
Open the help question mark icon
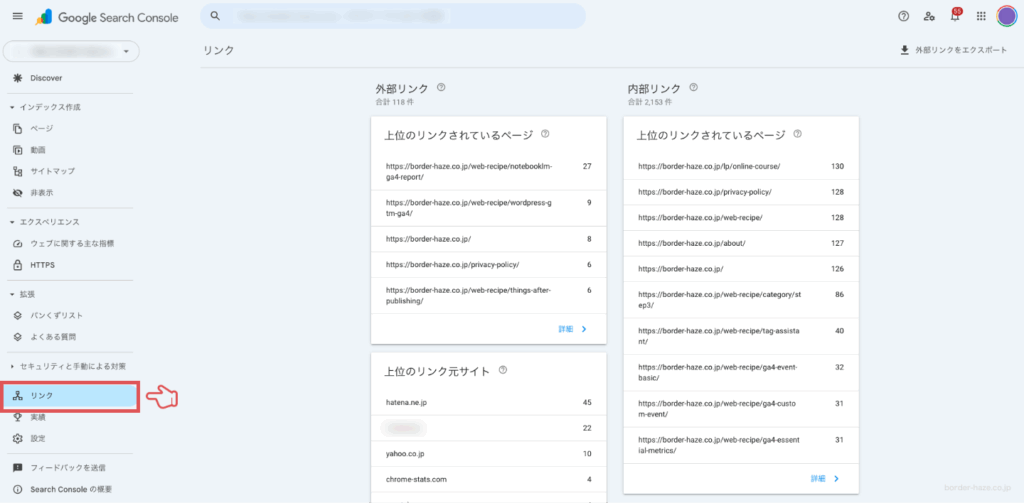coord(904,17)
